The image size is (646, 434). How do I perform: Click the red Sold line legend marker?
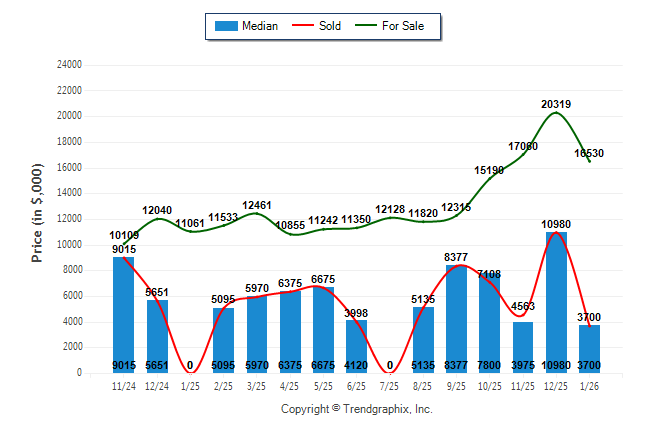(295, 26)
